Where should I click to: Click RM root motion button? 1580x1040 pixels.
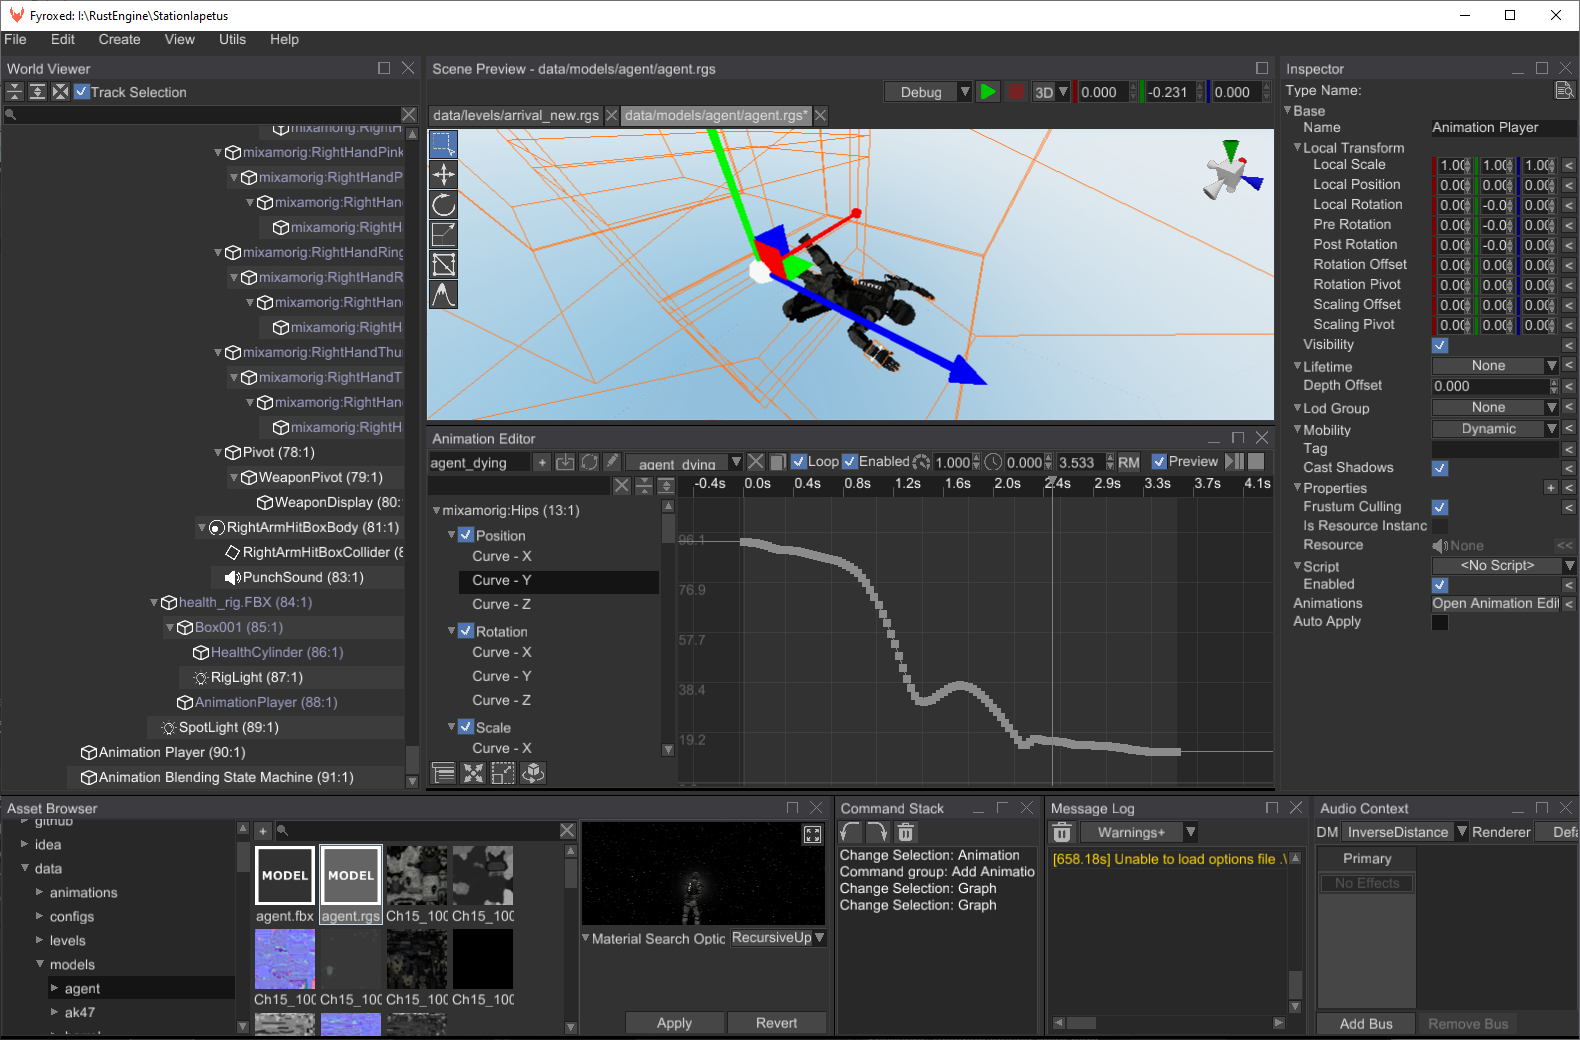1129,462
